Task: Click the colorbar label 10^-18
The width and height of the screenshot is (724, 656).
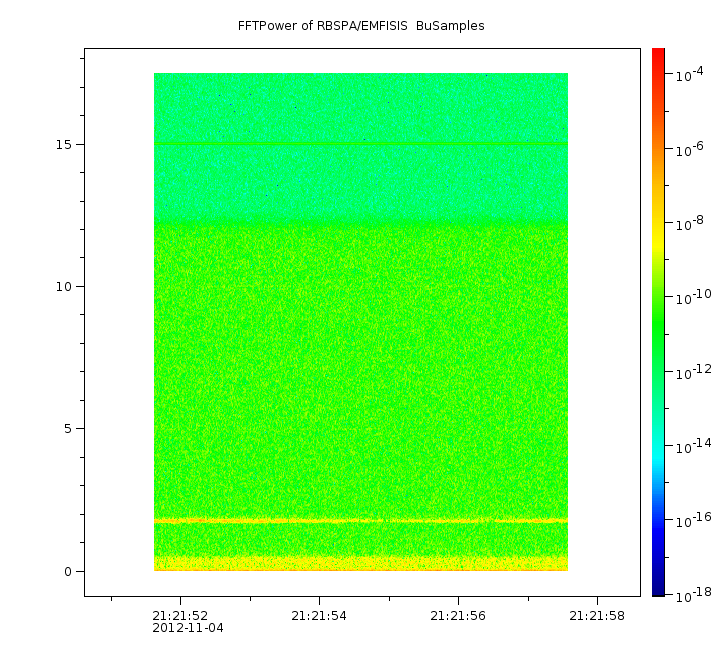Action: point(694,596)
